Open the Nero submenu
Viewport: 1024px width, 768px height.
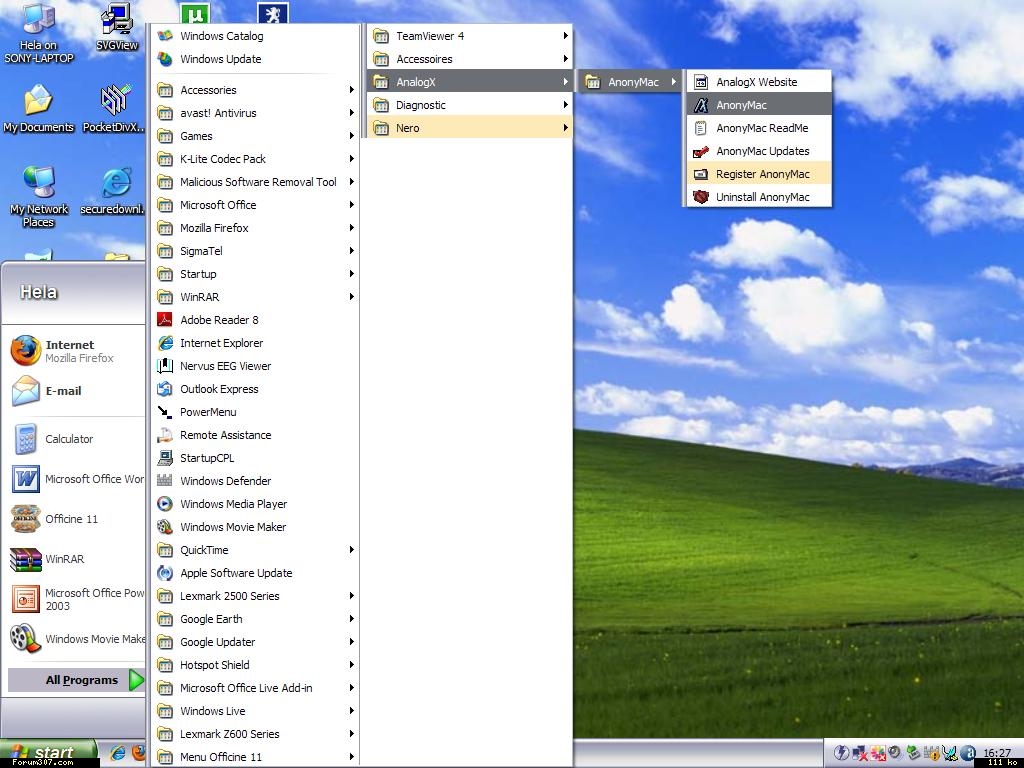coord(470,128)
